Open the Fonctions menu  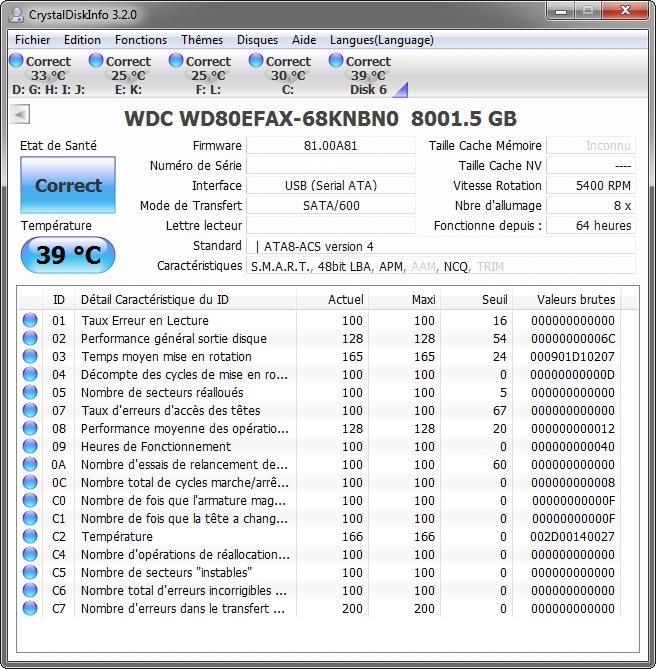click(x=141, y=40)
